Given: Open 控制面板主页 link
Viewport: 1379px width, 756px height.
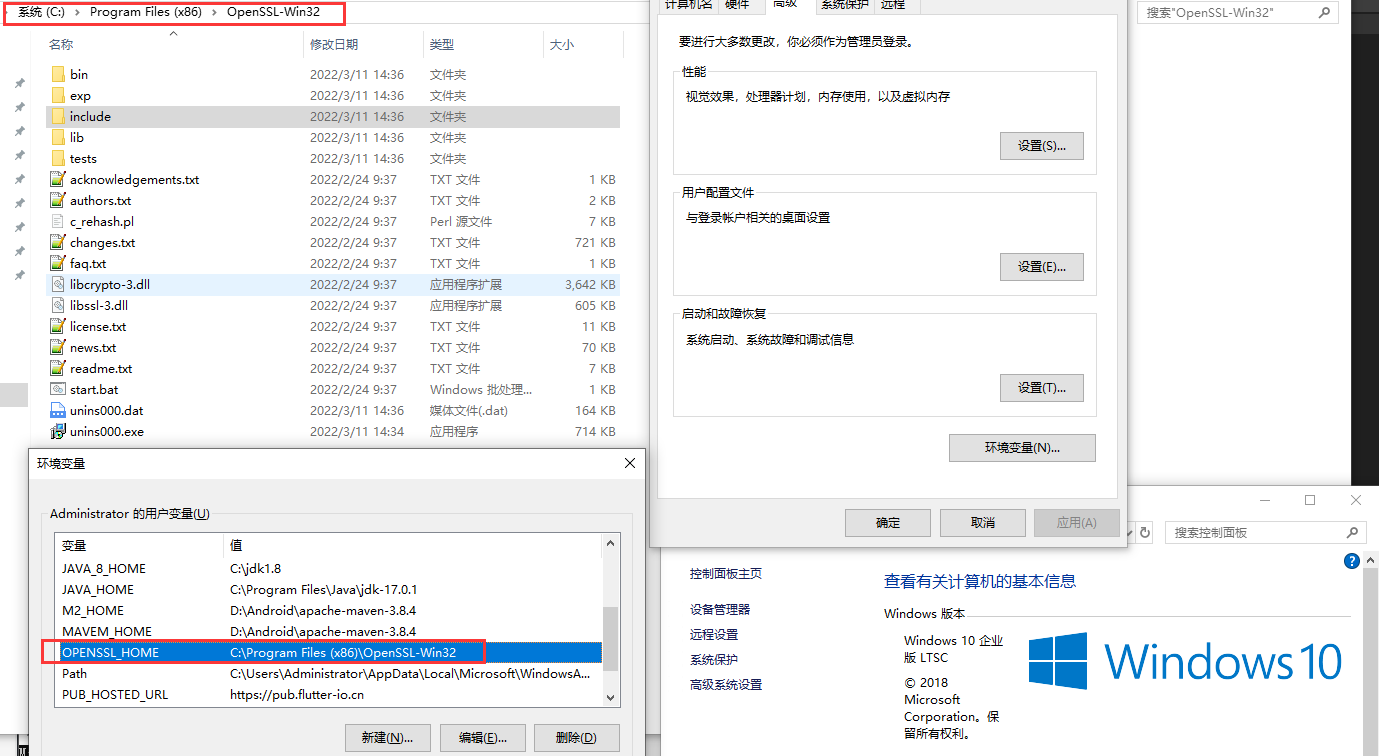Looking at the screenshot, I should (726, 574).
